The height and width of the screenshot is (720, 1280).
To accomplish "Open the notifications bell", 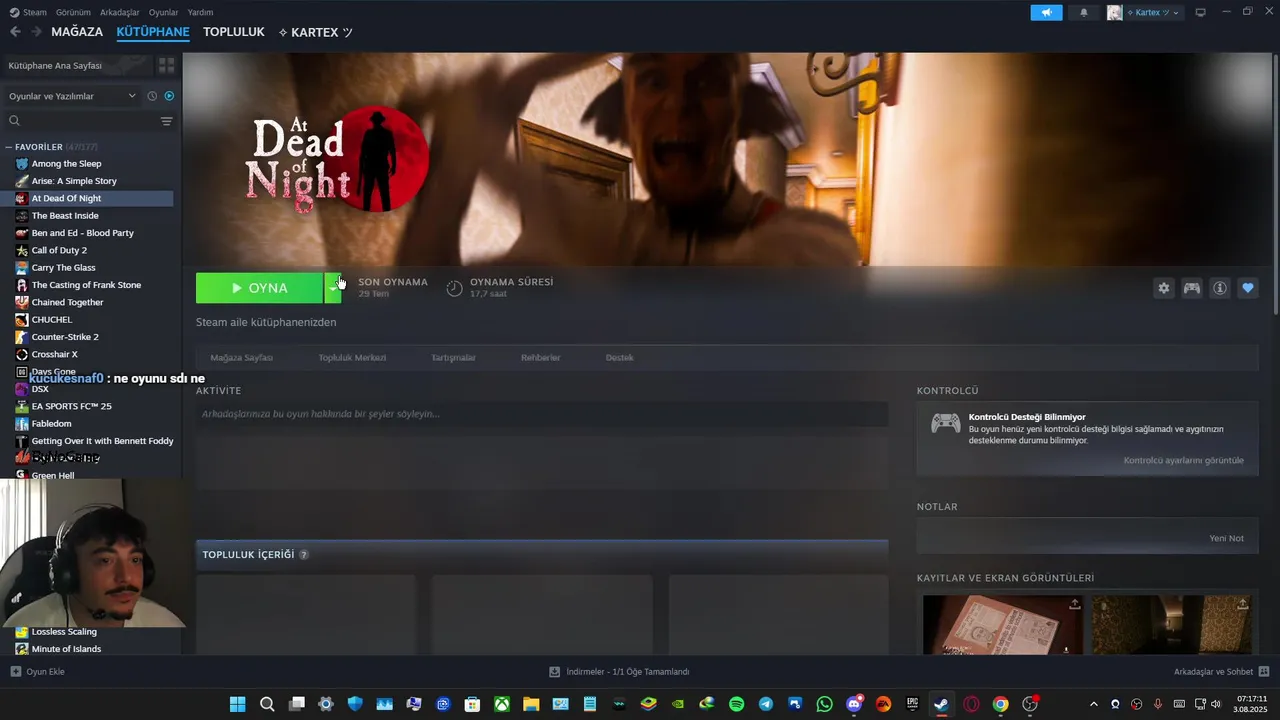I will coord(1084,12).
